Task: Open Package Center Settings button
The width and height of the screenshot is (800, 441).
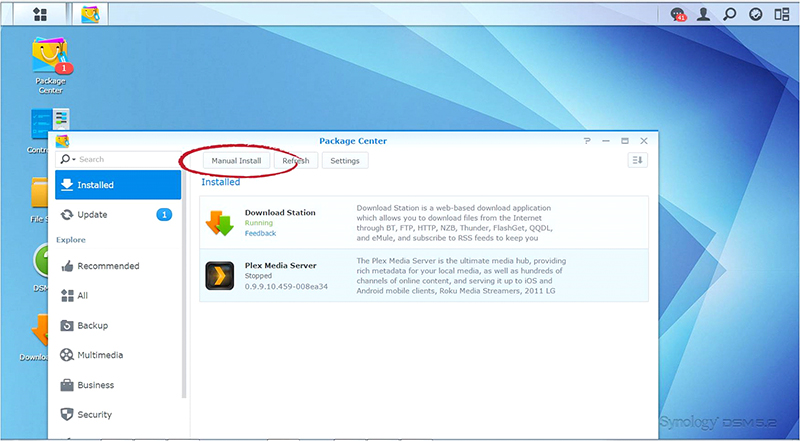Action: (x=345, y=161)
